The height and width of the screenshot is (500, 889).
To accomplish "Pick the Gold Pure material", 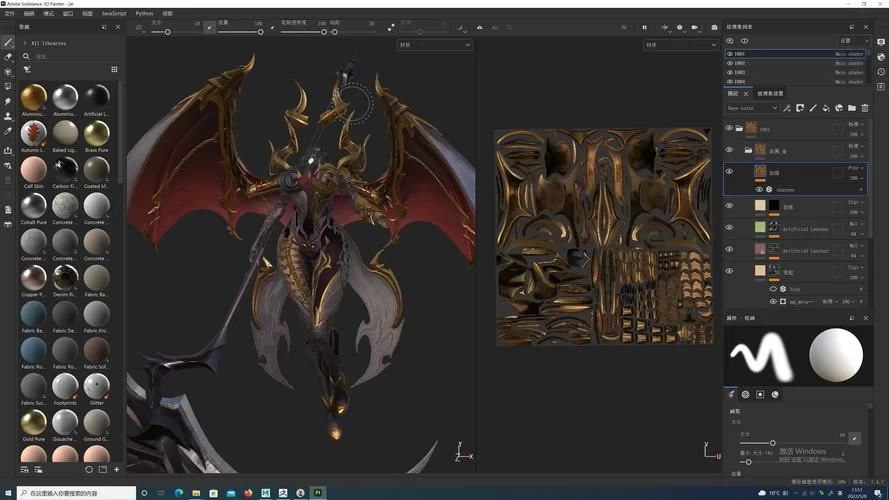I will point(33,425).
